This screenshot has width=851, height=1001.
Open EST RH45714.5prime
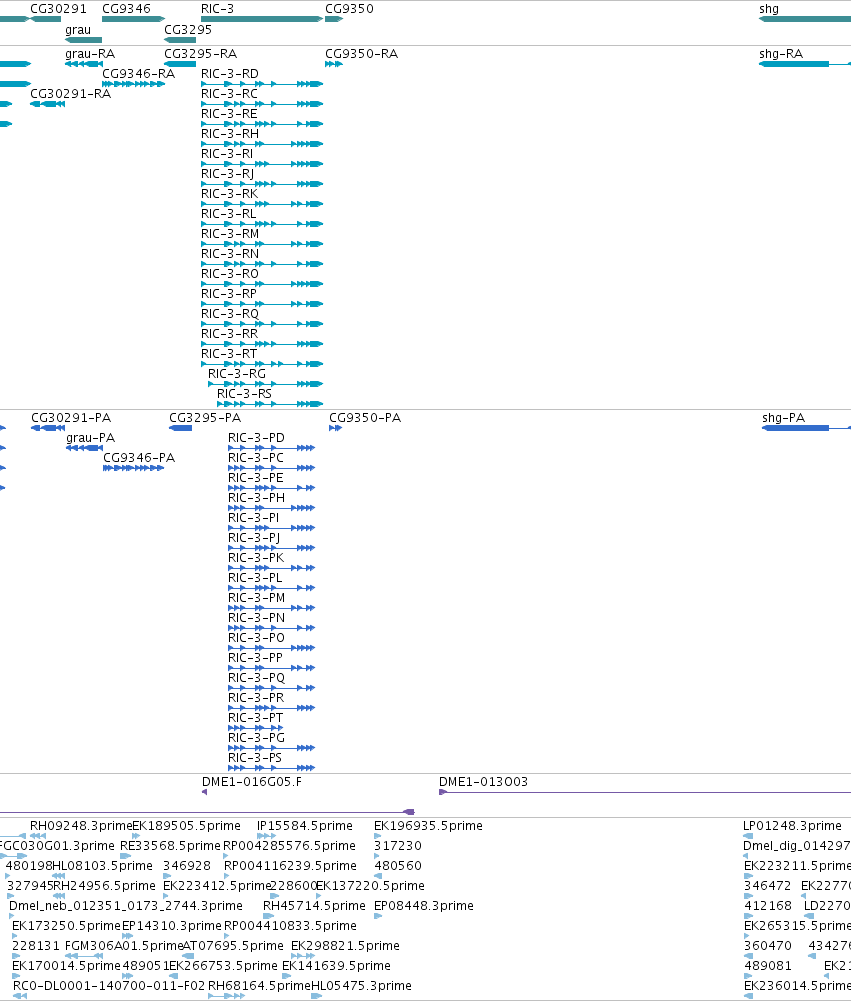pos(268,916)
